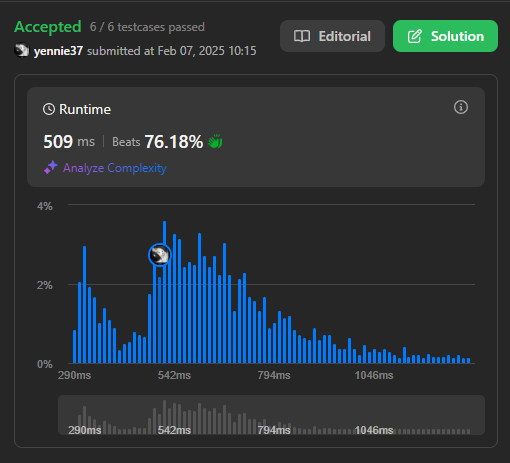Click the tallest bar in the runtime histogram
Screen dimensions: 510x463
tap(164, 292)
